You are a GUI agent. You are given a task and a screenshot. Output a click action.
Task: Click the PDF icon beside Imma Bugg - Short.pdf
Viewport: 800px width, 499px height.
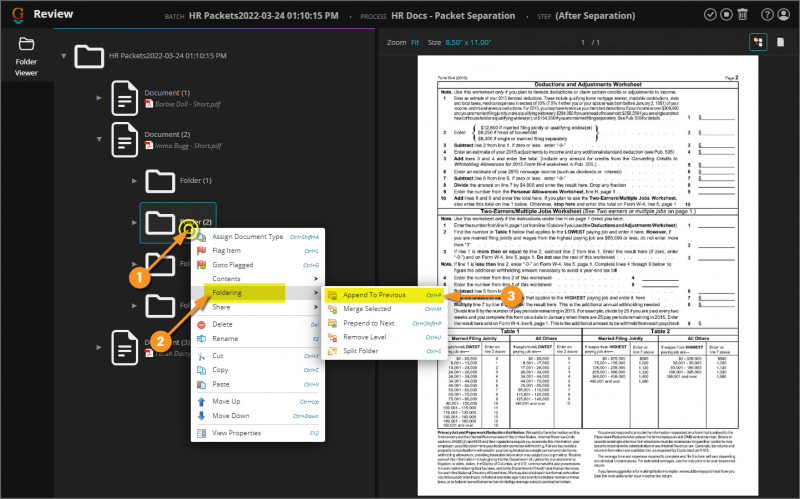(x=149, y=145)
